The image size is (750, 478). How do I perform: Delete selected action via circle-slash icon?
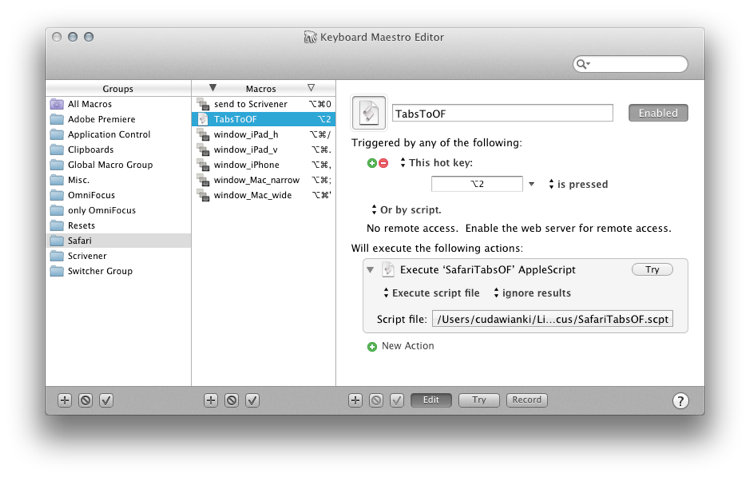click(x=376, y=400)
